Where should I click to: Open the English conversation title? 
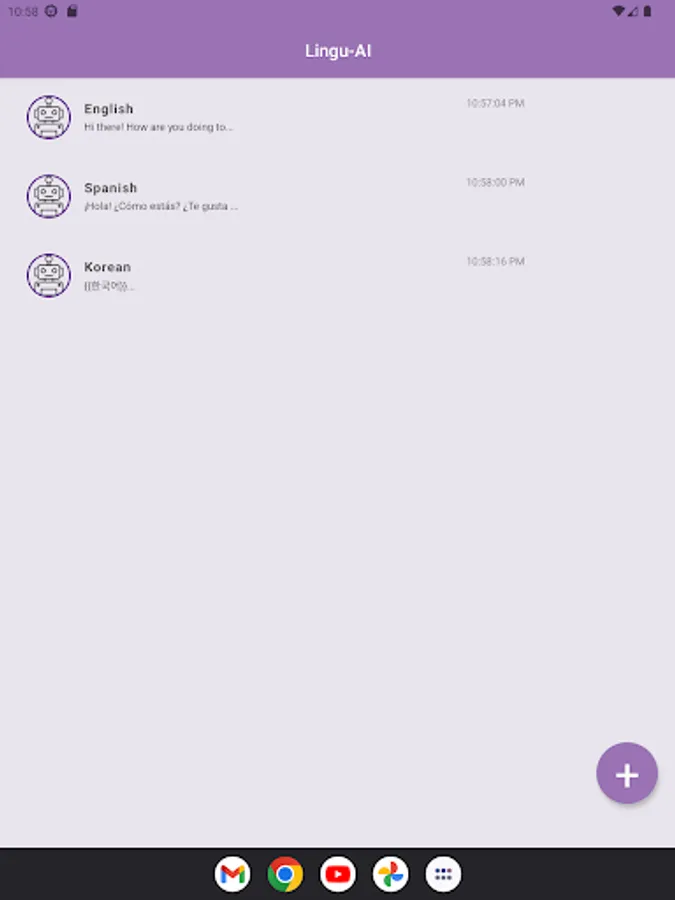(x=108, y=109)
